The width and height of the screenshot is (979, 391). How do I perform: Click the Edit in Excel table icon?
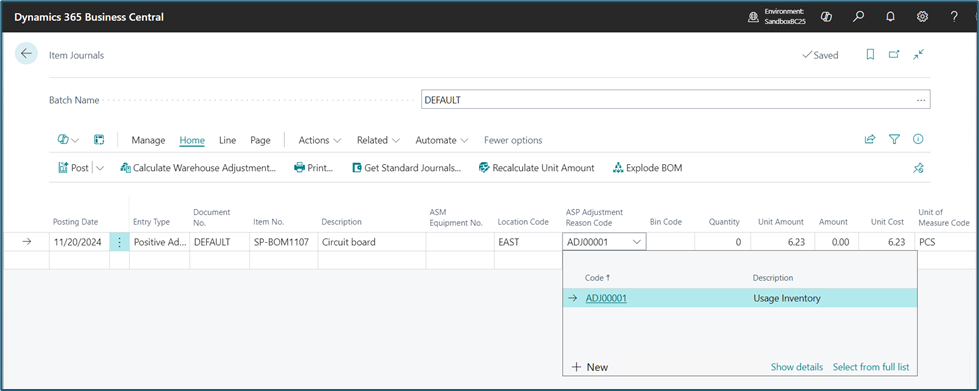click(99, 140)
